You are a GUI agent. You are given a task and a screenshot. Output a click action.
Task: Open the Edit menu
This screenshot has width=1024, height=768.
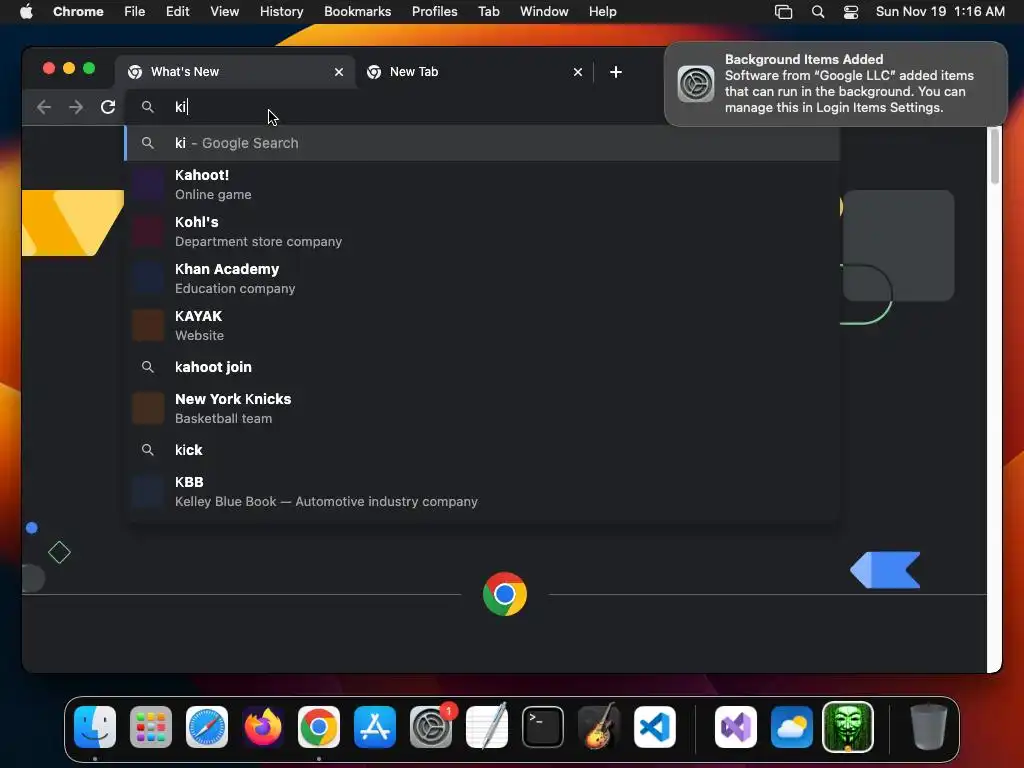tap(177, 12)
